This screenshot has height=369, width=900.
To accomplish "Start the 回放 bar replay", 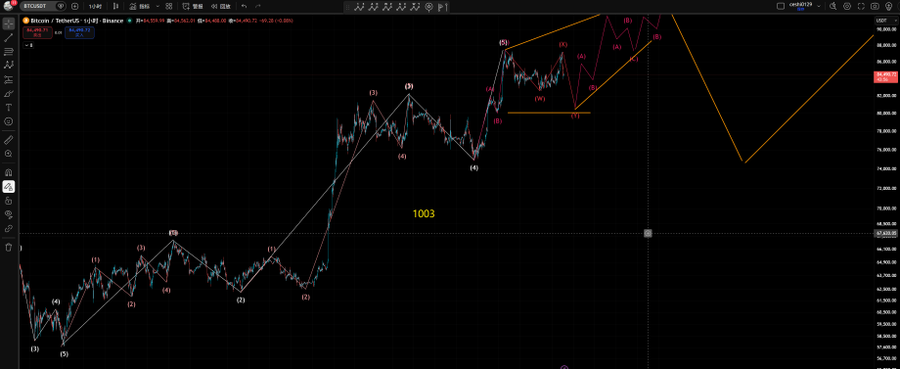I will click(x=221, y=6).
